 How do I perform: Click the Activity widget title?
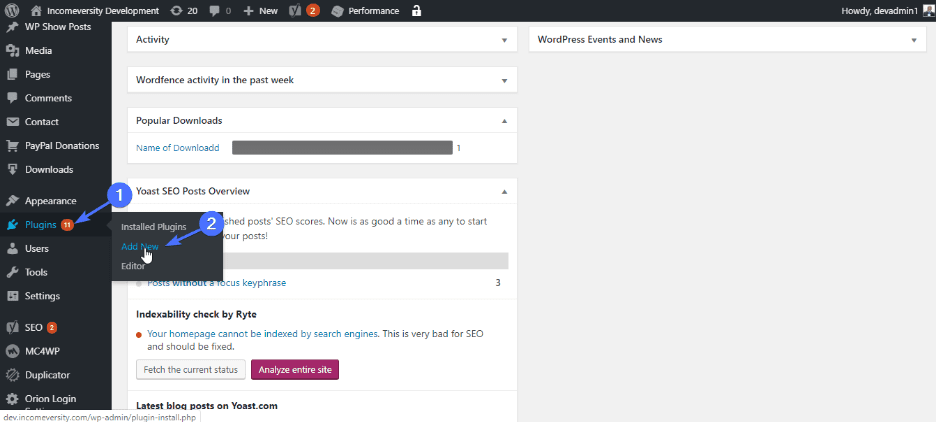(153, 40)
